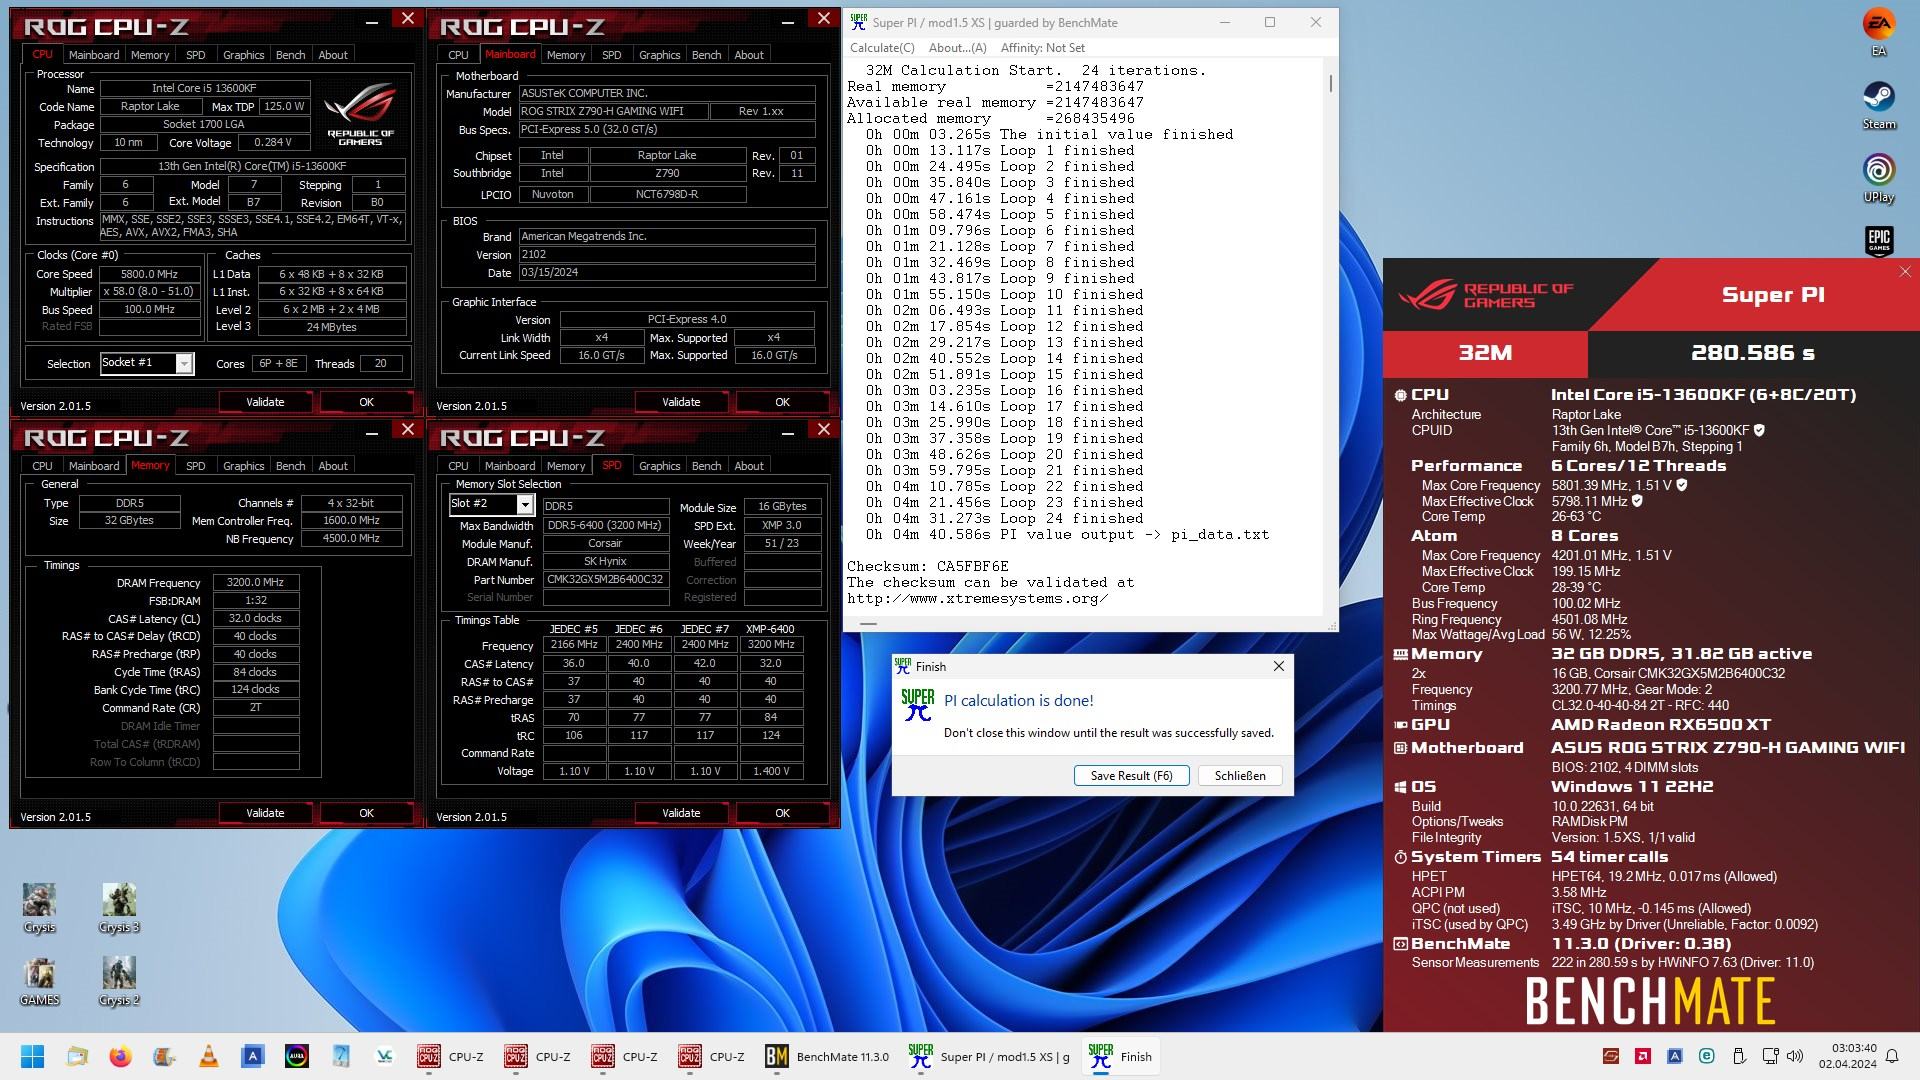Open the Calculate(C) menu in Super PI

[x=882, y=48]
